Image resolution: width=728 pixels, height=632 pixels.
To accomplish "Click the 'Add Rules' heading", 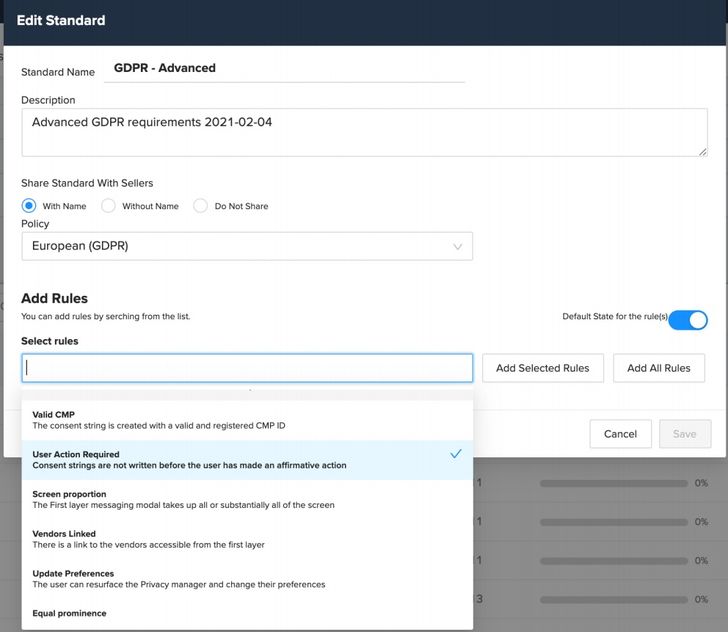I will [54, 298].
